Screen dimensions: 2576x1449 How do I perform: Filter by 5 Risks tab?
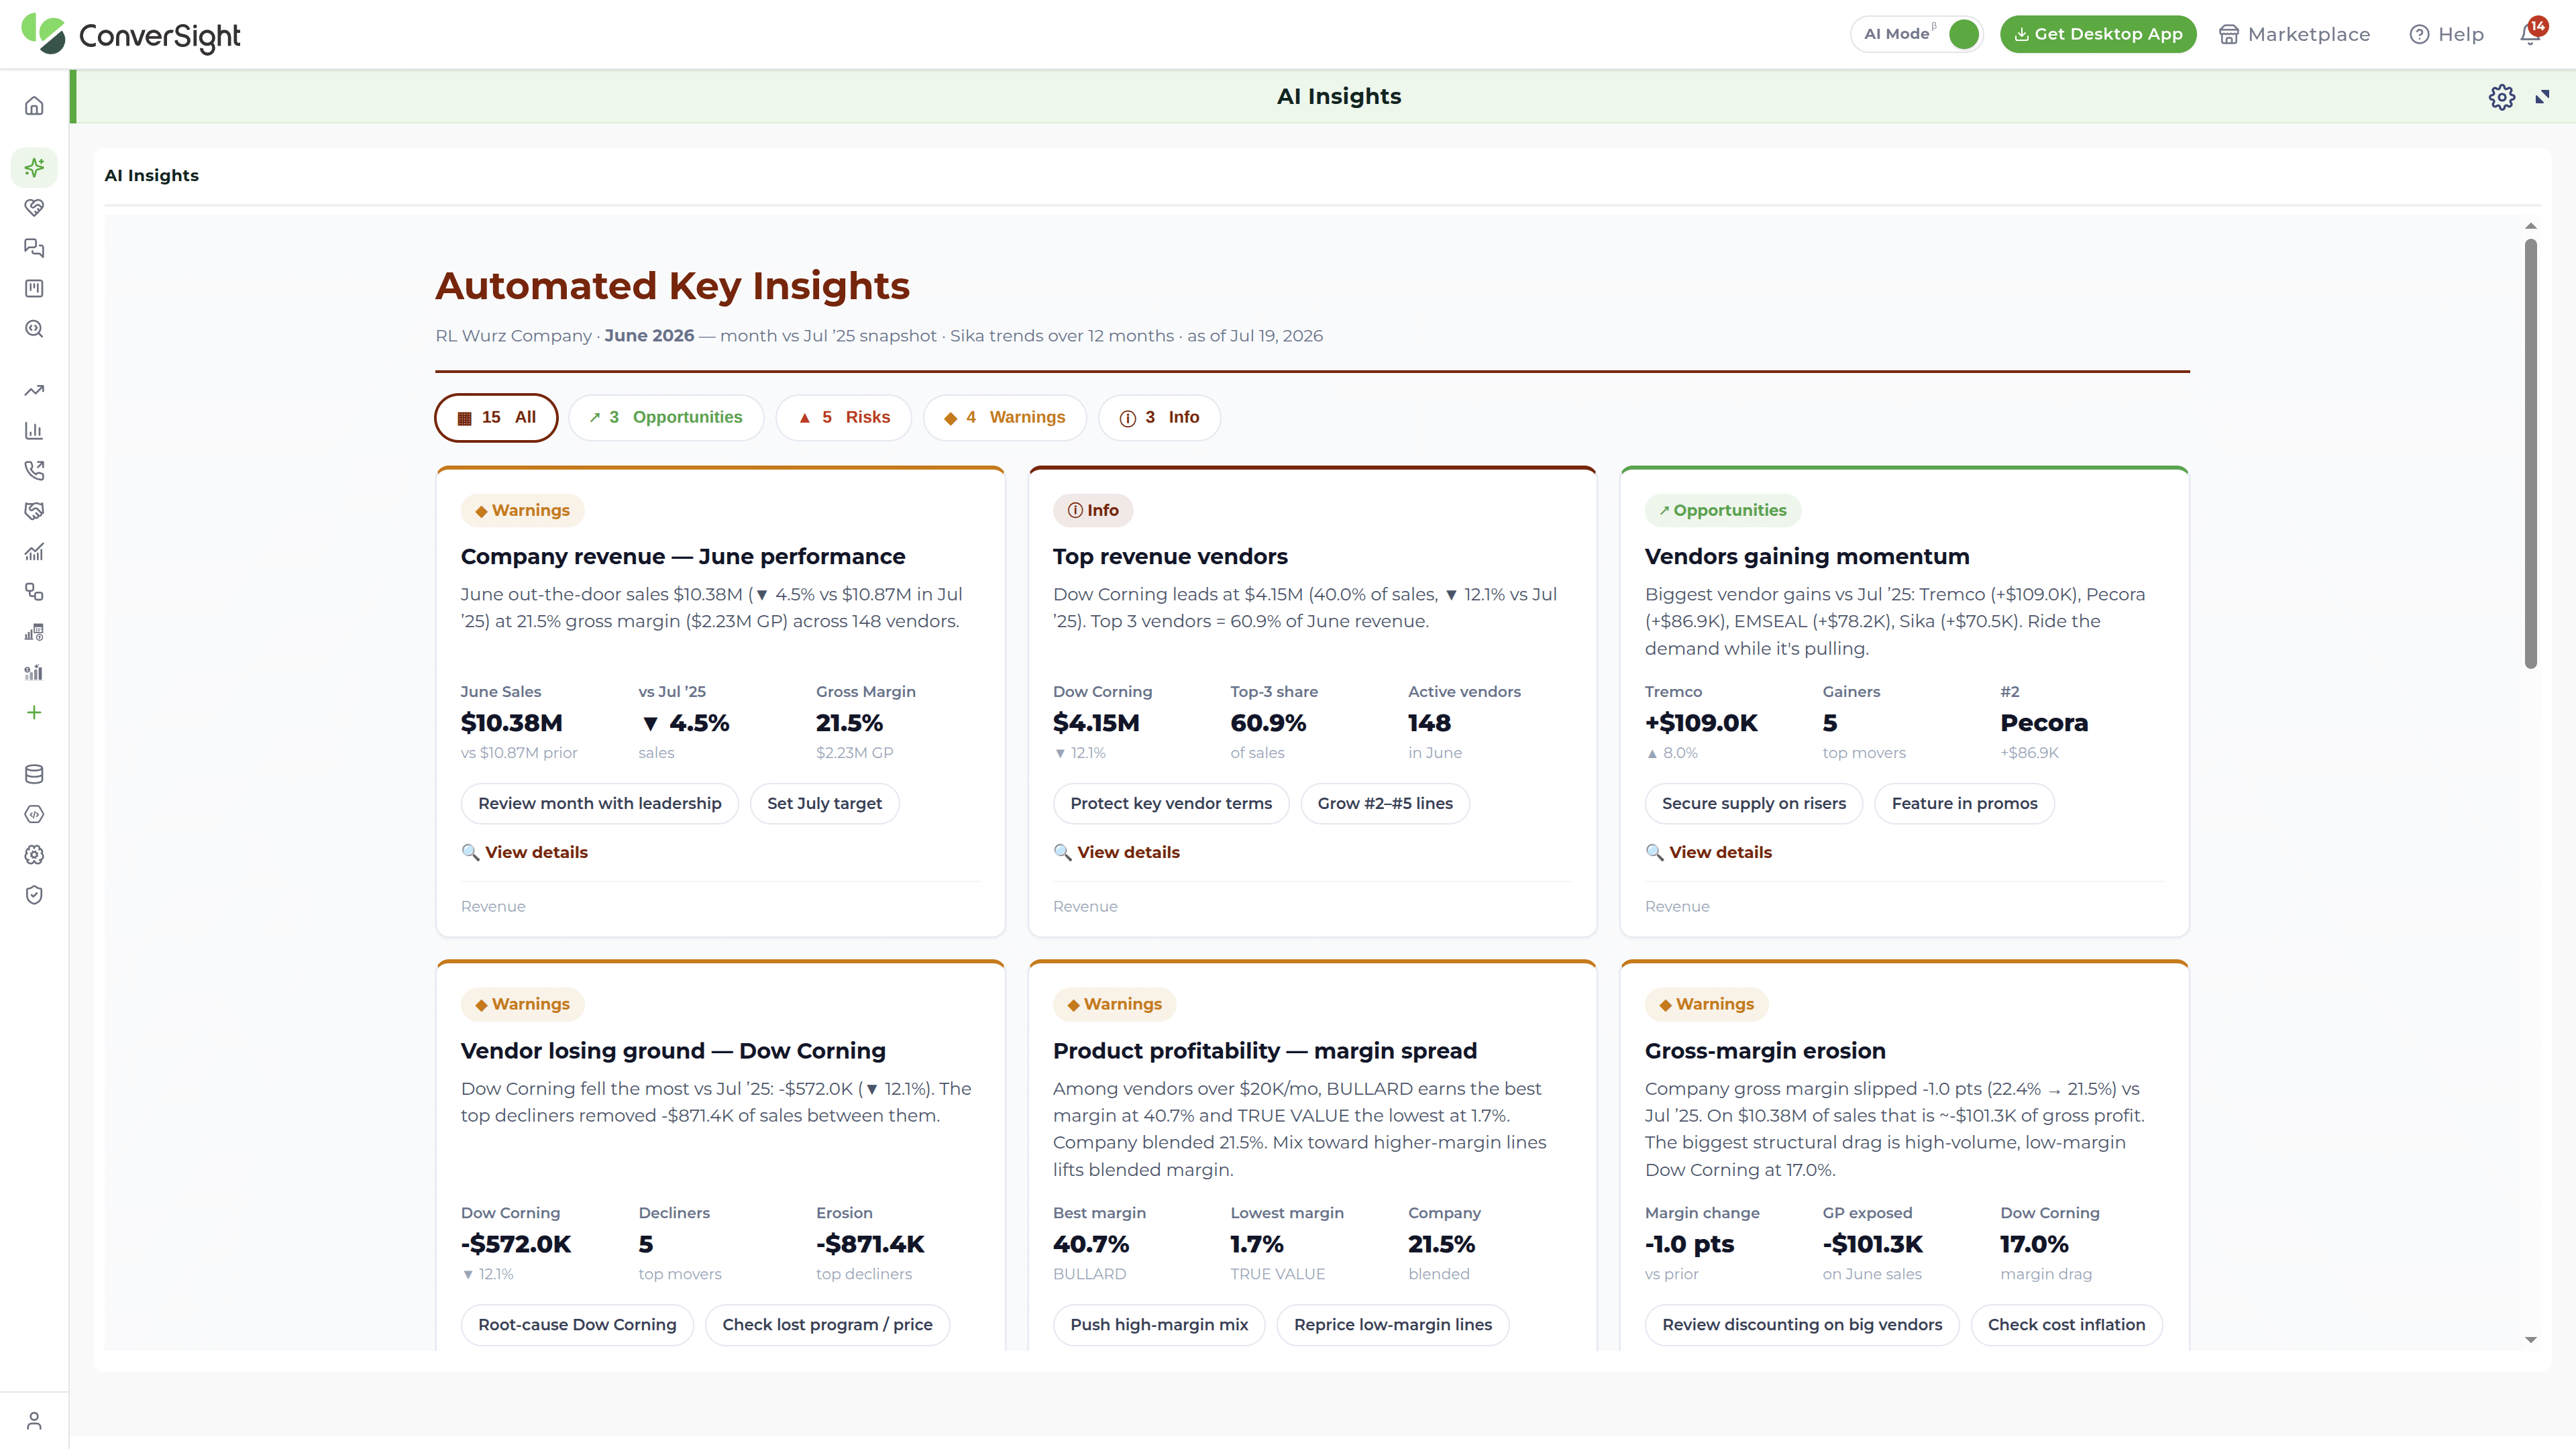coord(844,417)
